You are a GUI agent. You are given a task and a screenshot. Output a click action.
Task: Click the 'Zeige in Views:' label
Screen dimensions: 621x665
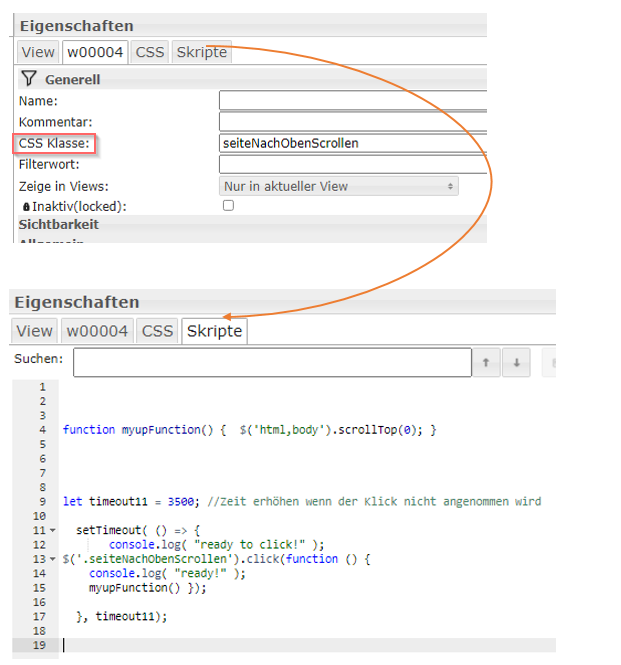click(64, 186)
